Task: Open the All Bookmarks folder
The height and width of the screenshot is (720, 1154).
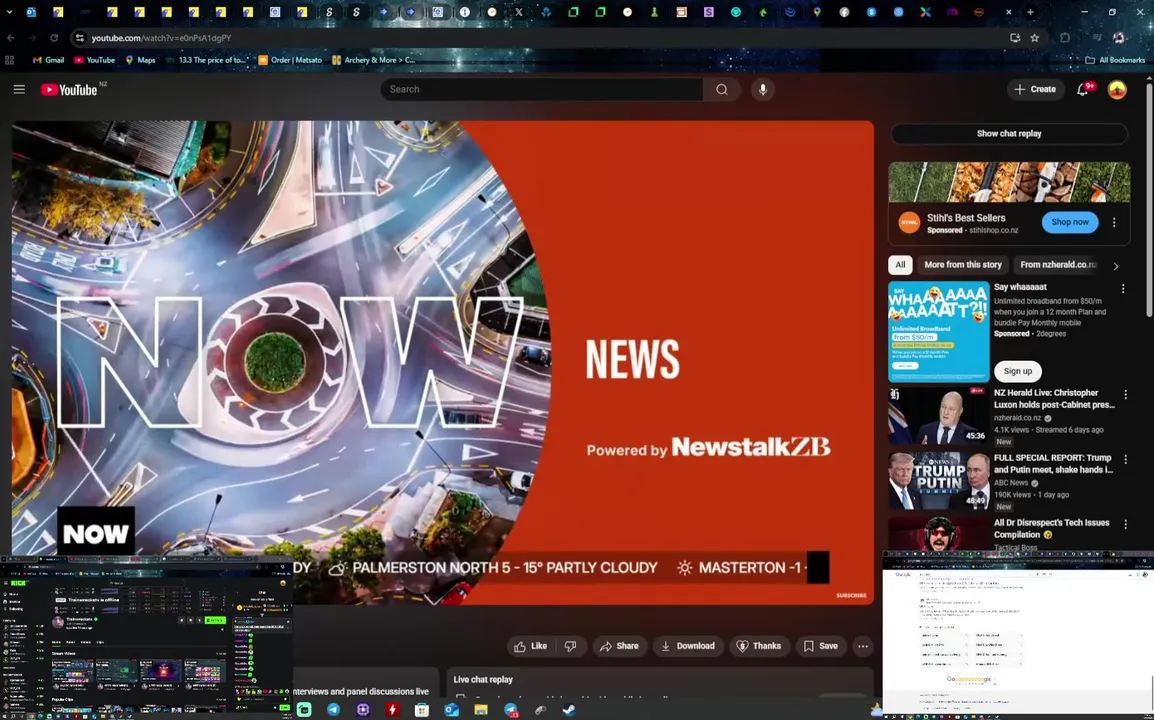Action: [1115, 60]
